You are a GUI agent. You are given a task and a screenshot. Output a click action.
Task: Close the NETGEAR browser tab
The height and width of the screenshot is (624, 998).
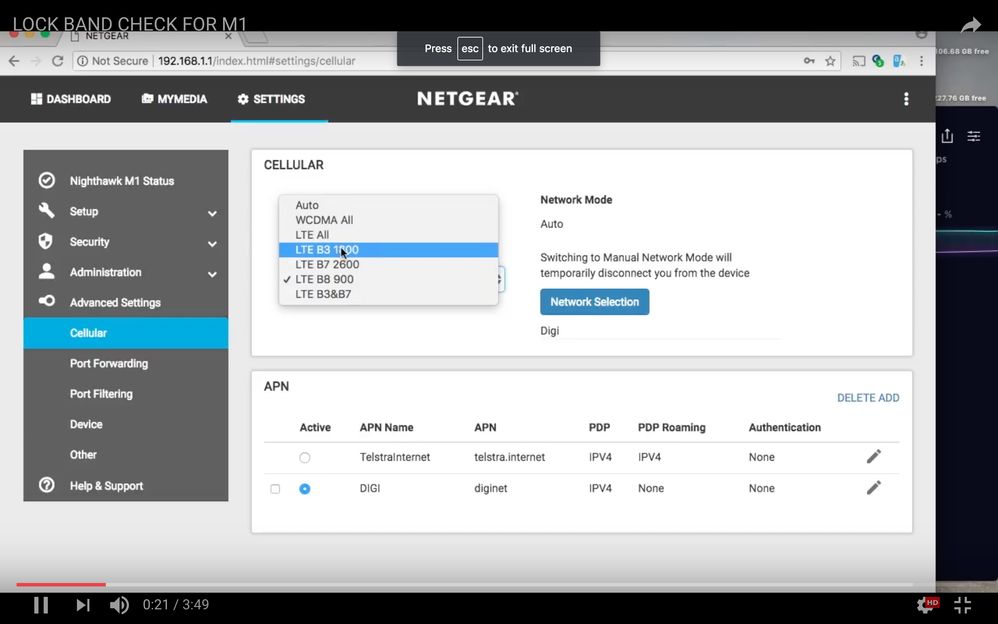point(228,36)
